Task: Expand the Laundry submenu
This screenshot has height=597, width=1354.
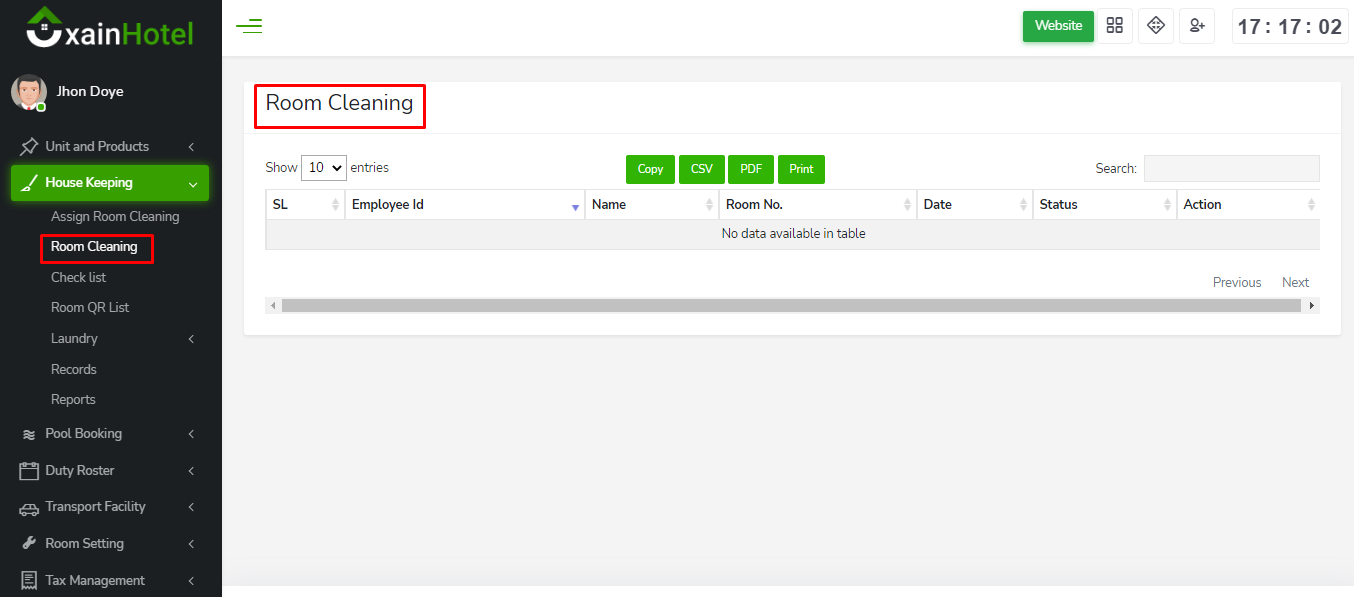Action: (122, 339)
